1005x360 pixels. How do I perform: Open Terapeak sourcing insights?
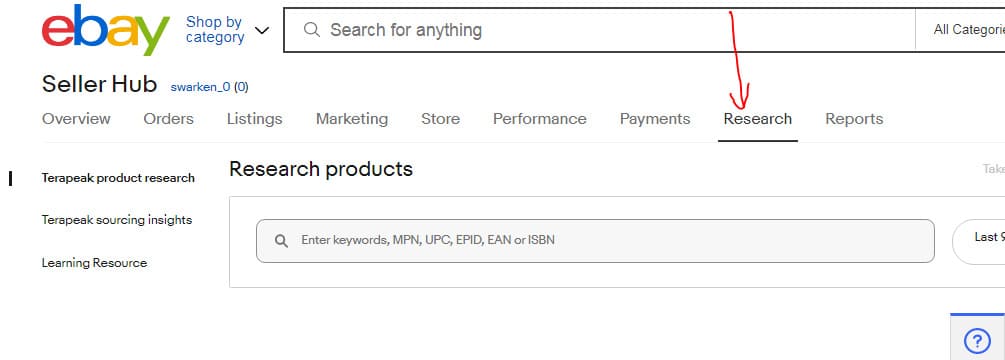(x=117, y=220)
